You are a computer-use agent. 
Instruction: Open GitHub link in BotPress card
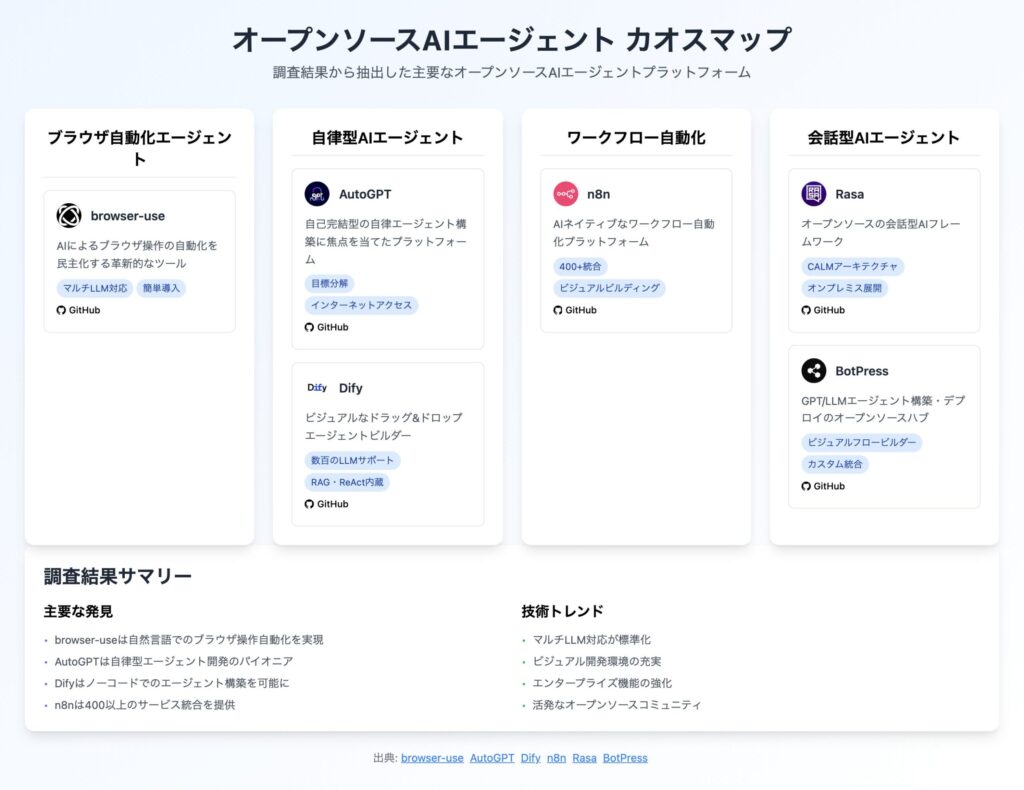coord(823,486)
